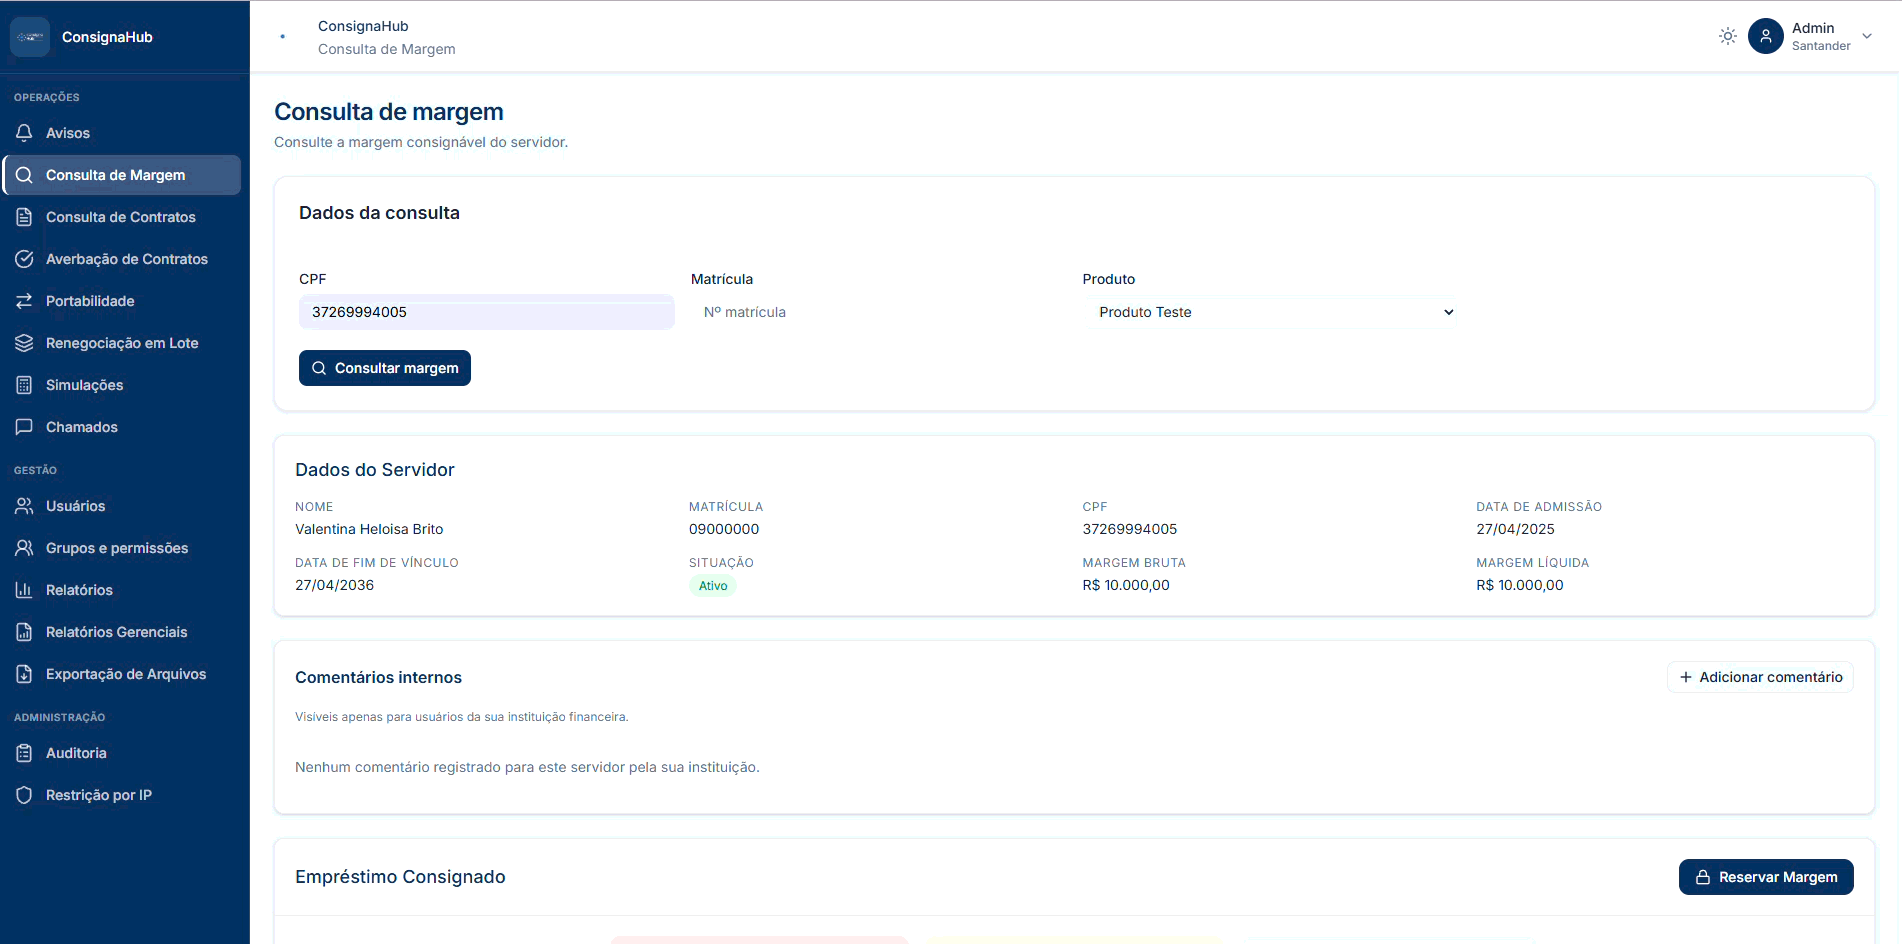Click the Restrição por IP shield icon

point(24,795)
